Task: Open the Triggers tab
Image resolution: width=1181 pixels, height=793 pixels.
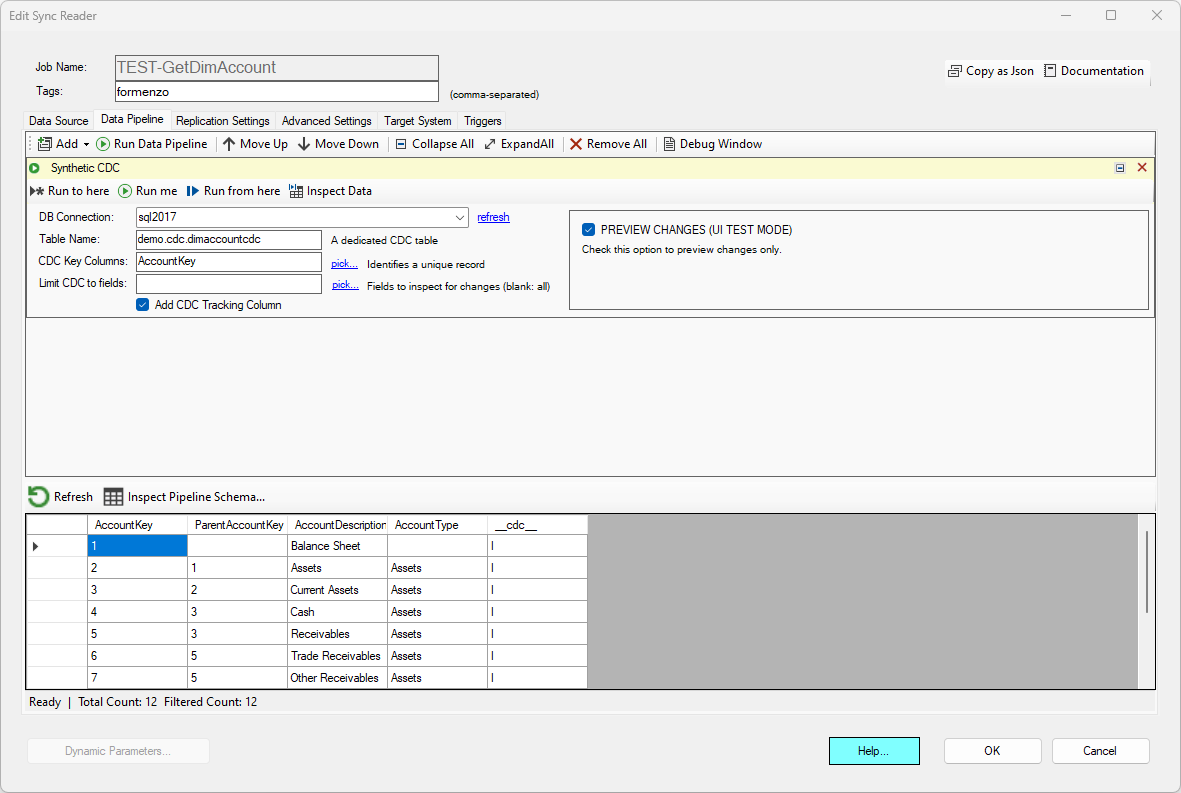Action: click(483, 120)
